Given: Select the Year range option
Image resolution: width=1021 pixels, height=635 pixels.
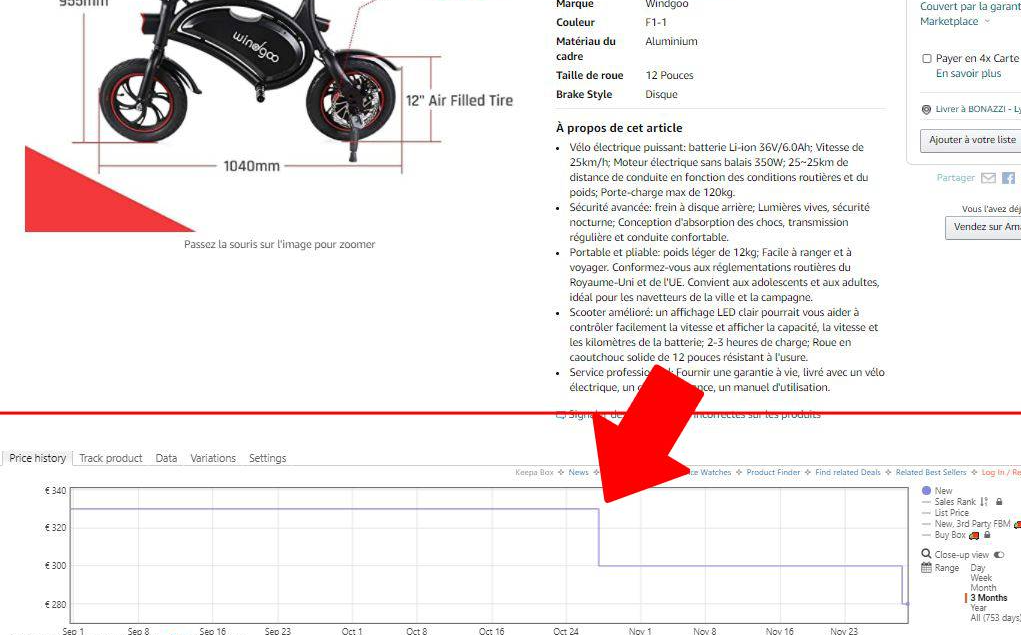Looking at the screenshot, I should point(978,608).
